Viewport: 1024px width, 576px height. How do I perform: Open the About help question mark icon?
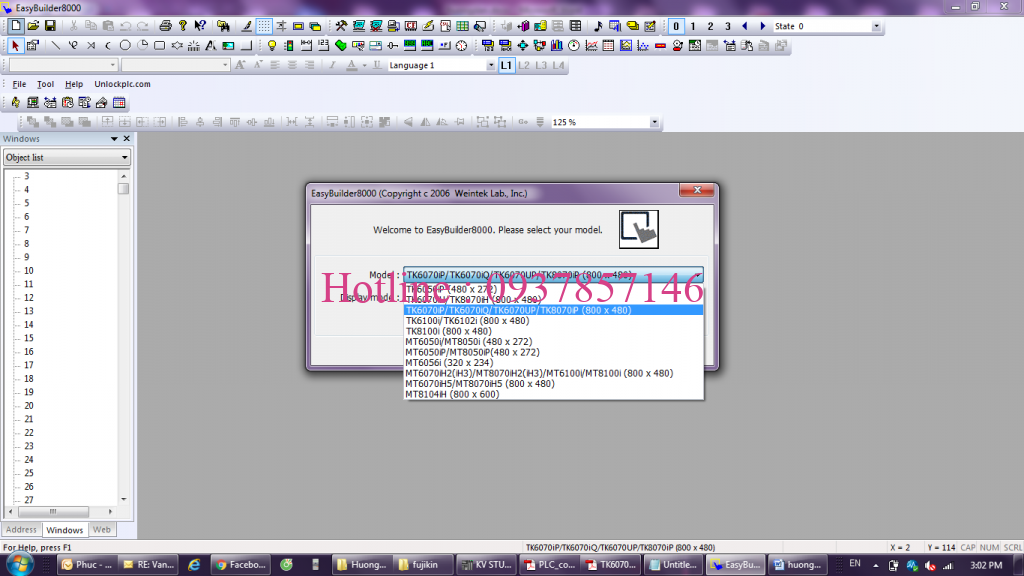coord(183,26)
